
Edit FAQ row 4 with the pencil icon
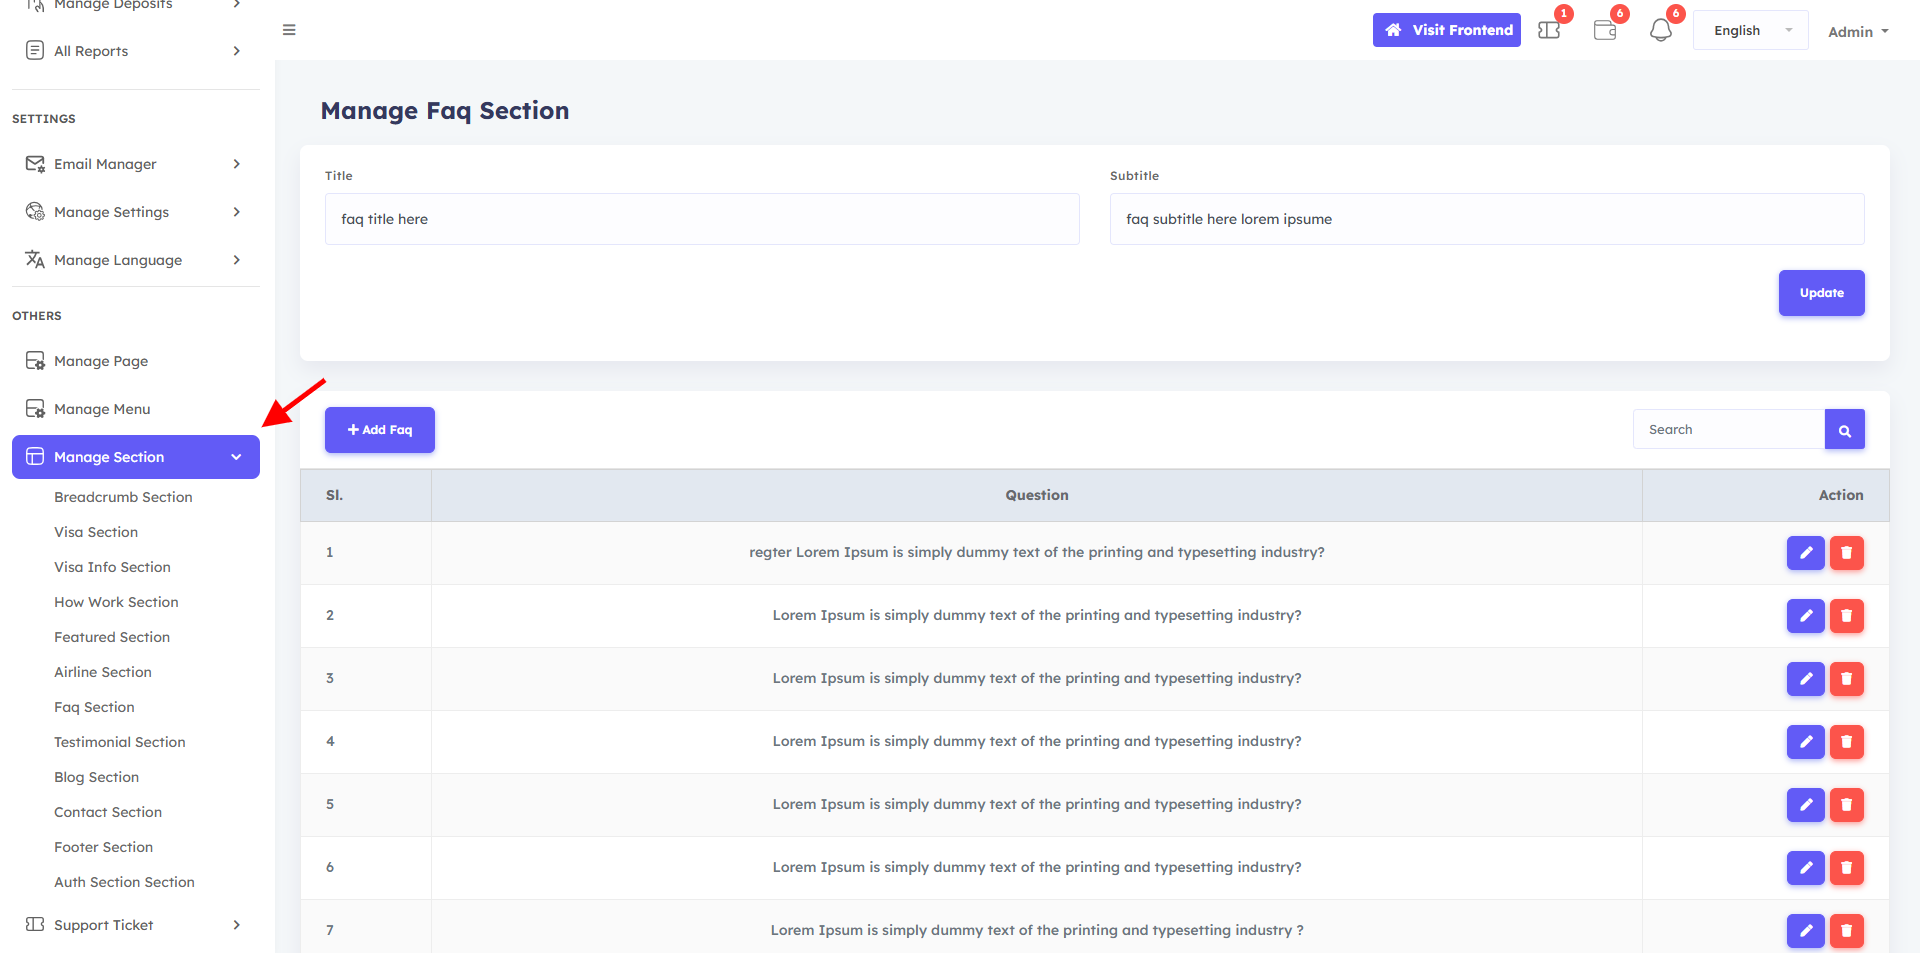coord(1806,742)
